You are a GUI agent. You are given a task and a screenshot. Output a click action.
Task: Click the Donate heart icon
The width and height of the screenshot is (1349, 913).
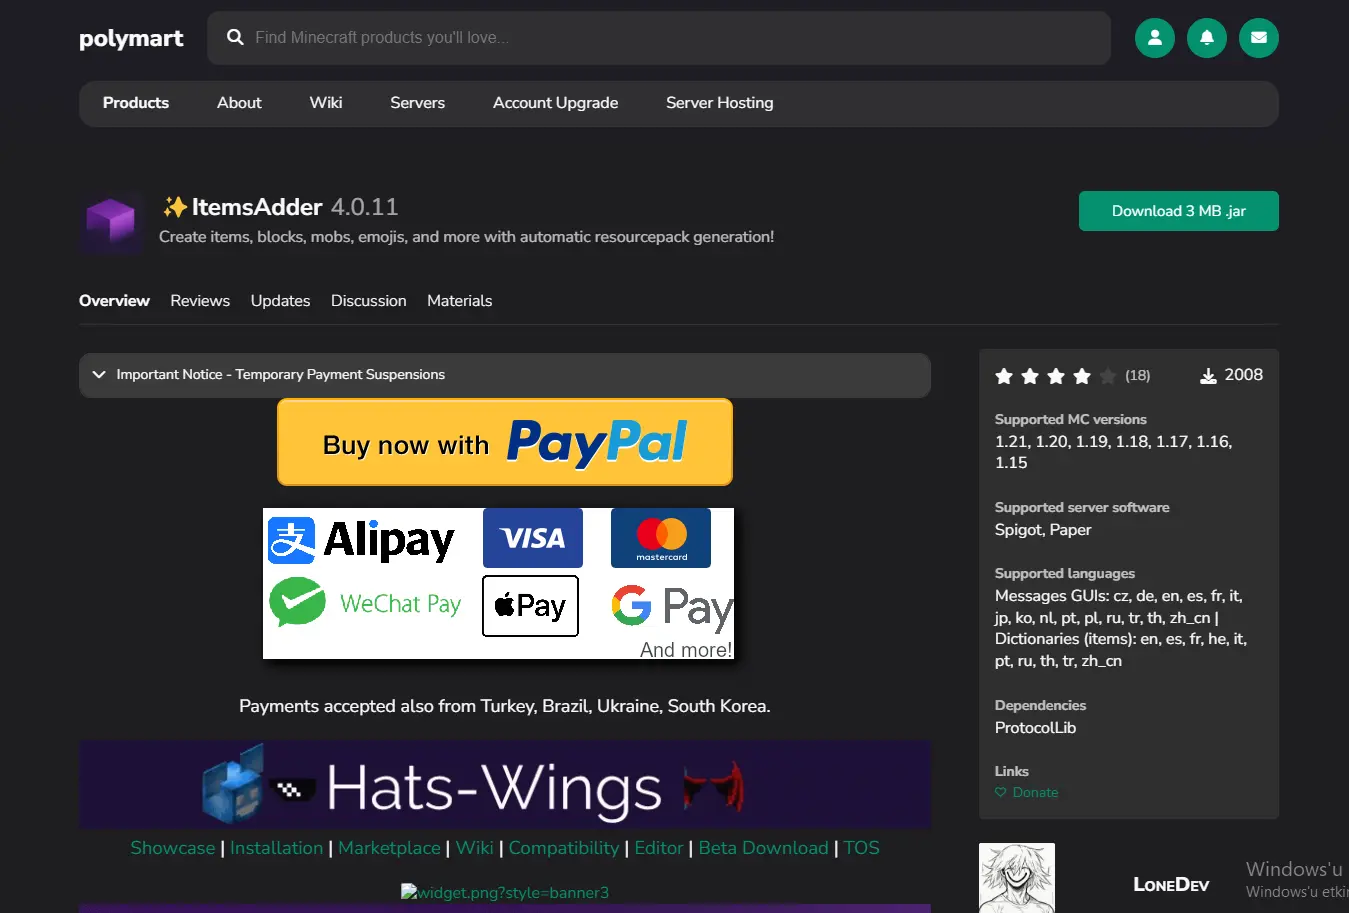tap(1000, 792)
